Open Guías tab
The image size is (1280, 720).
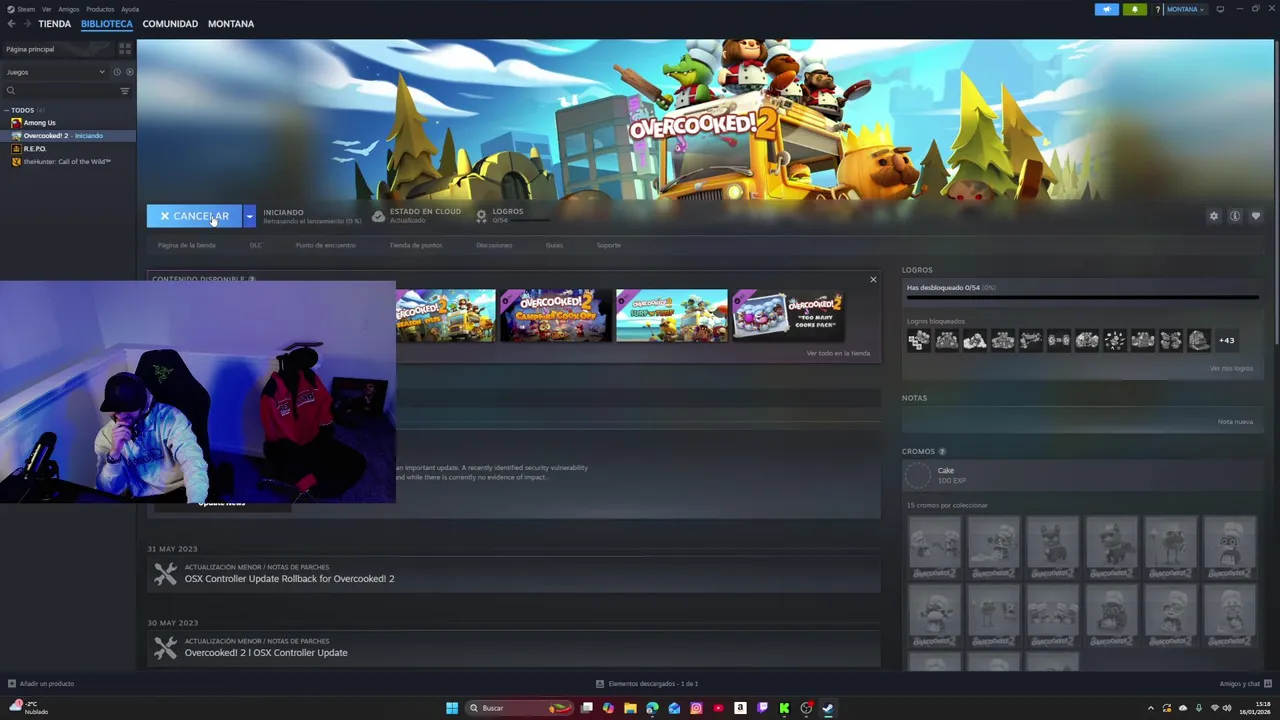pos(554,245)
